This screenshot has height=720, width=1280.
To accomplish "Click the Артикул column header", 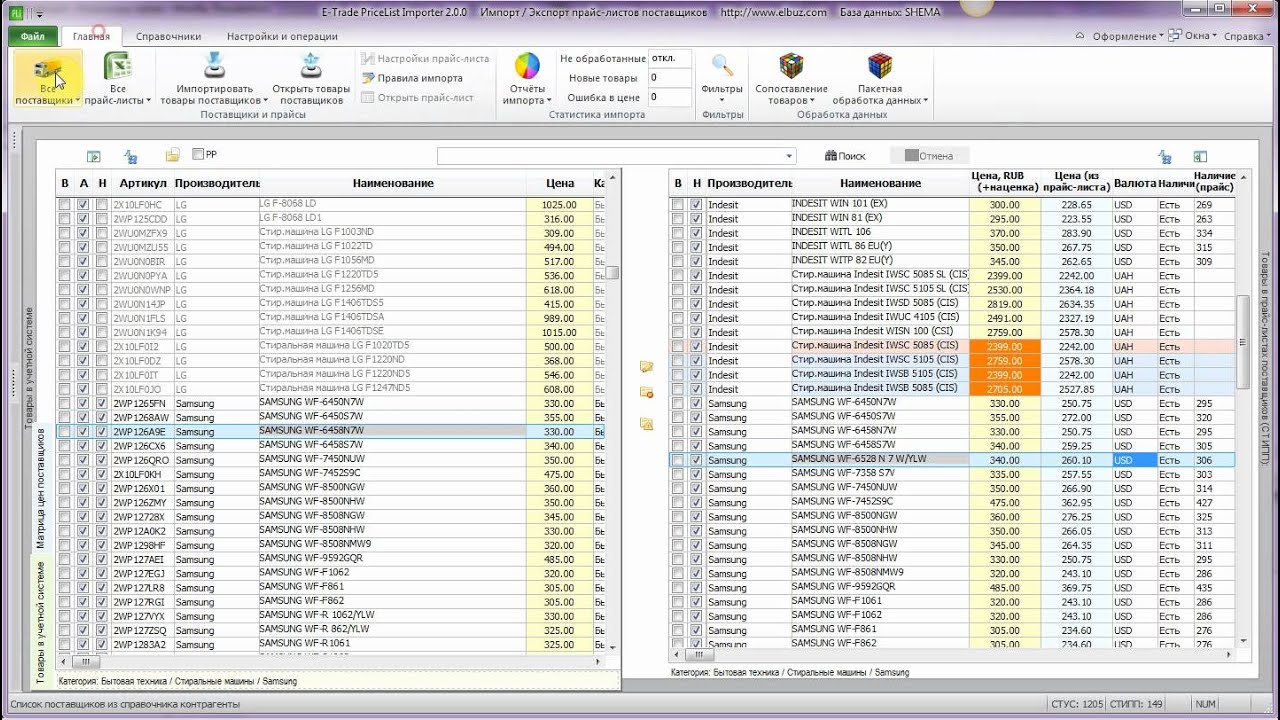I will pos(142,184).
